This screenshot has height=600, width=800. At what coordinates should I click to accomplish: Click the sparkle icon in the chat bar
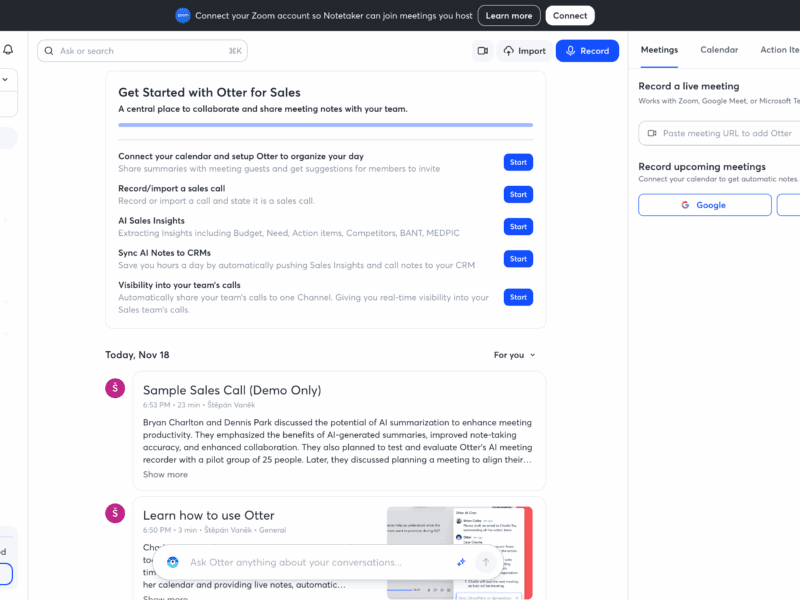click(461, 562)
